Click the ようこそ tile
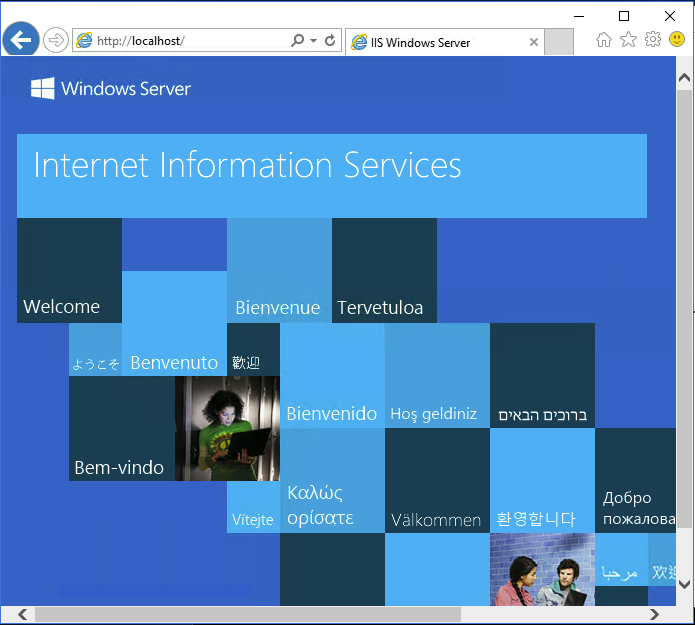 pos(95,349)
